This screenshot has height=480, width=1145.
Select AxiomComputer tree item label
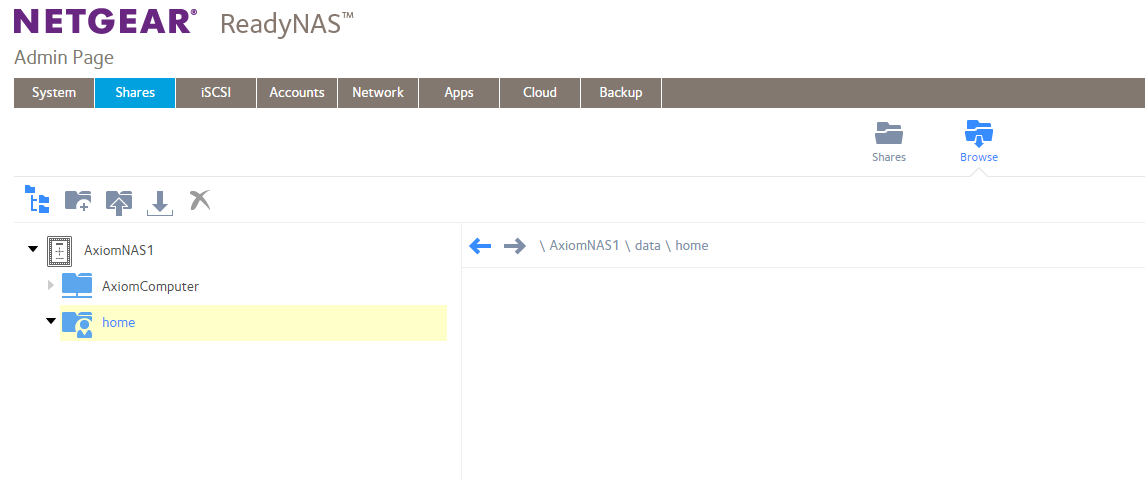click(x=150, y=286)
